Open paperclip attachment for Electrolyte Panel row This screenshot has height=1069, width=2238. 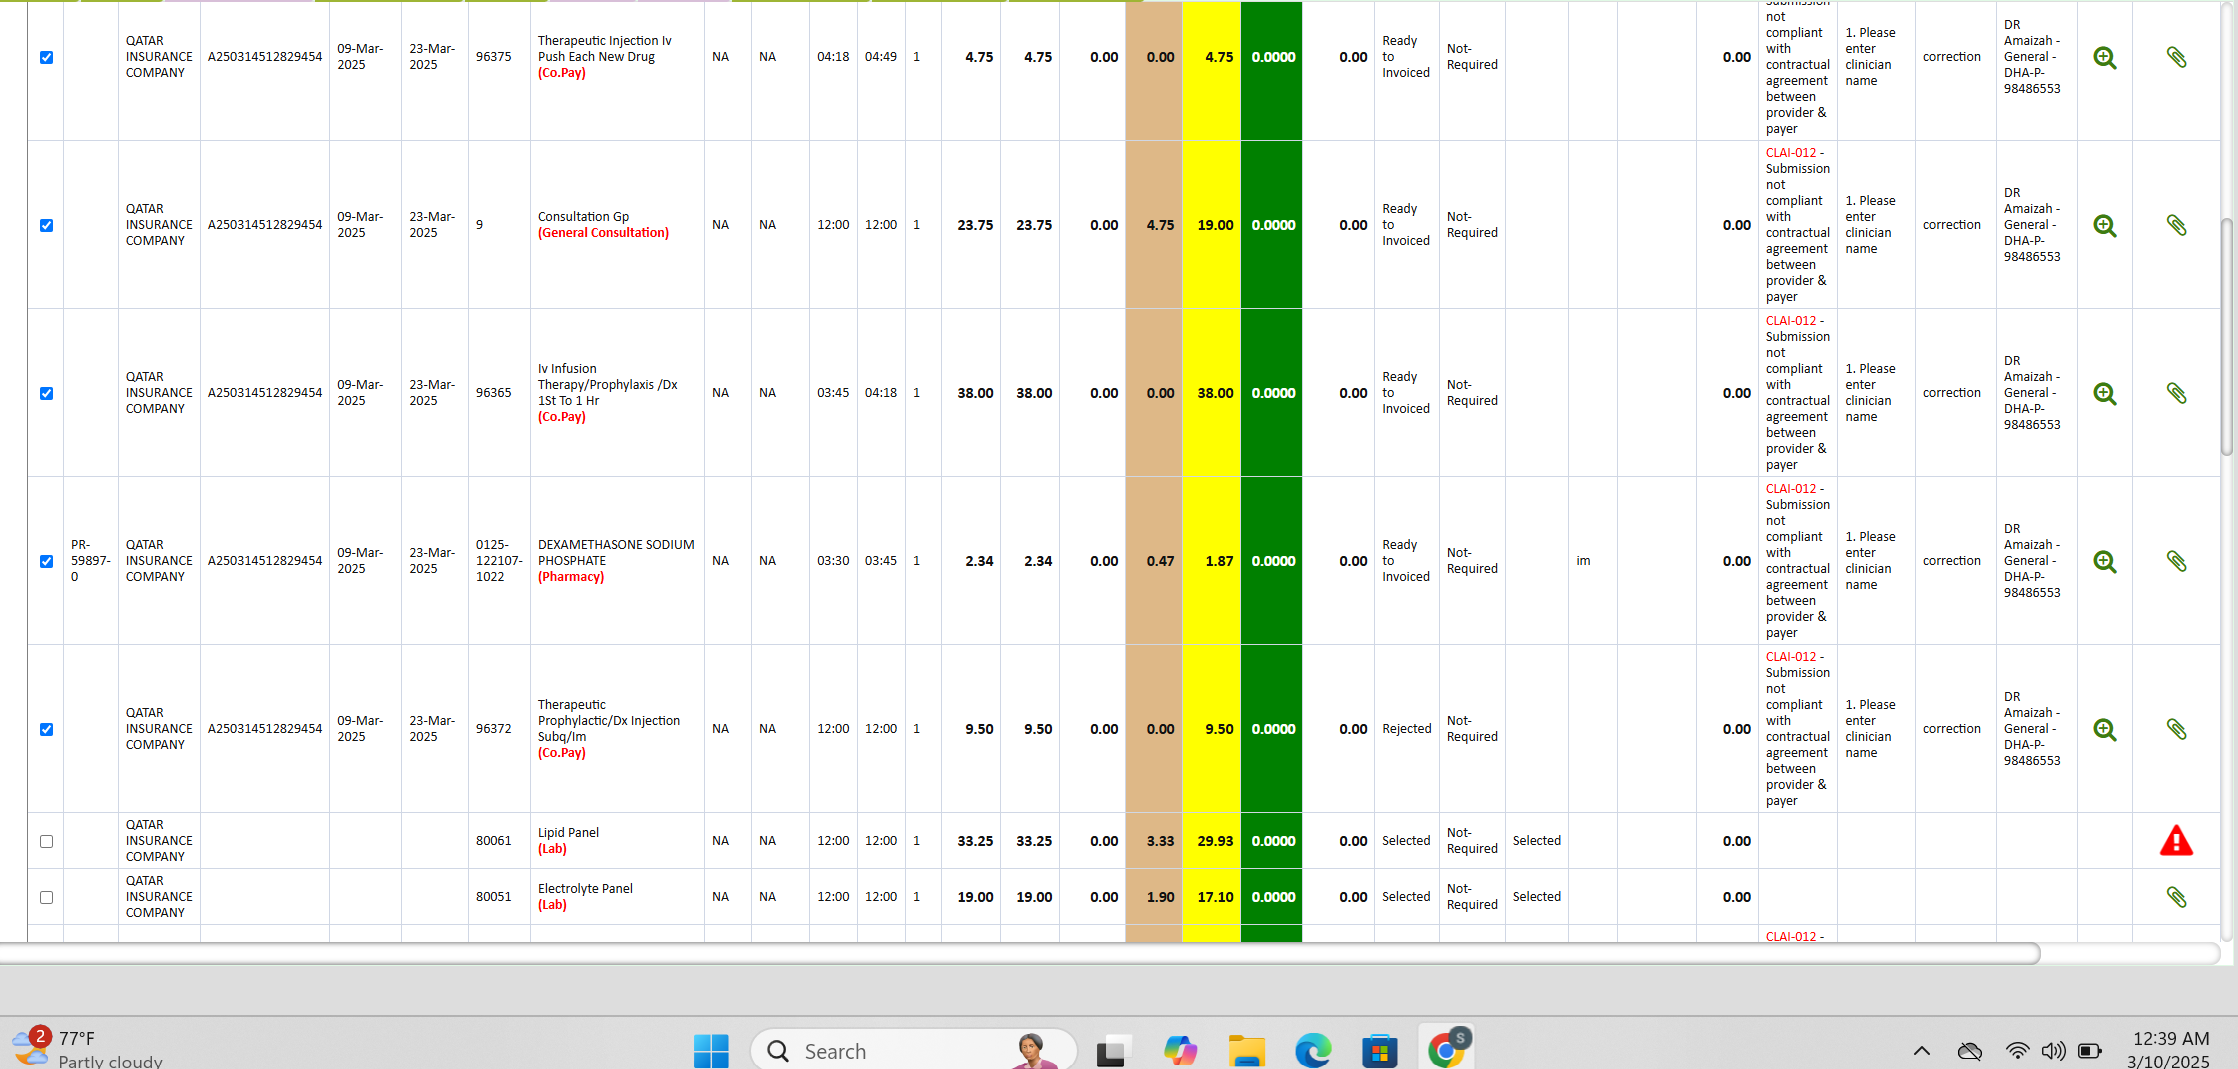[x=2176, y=897]
